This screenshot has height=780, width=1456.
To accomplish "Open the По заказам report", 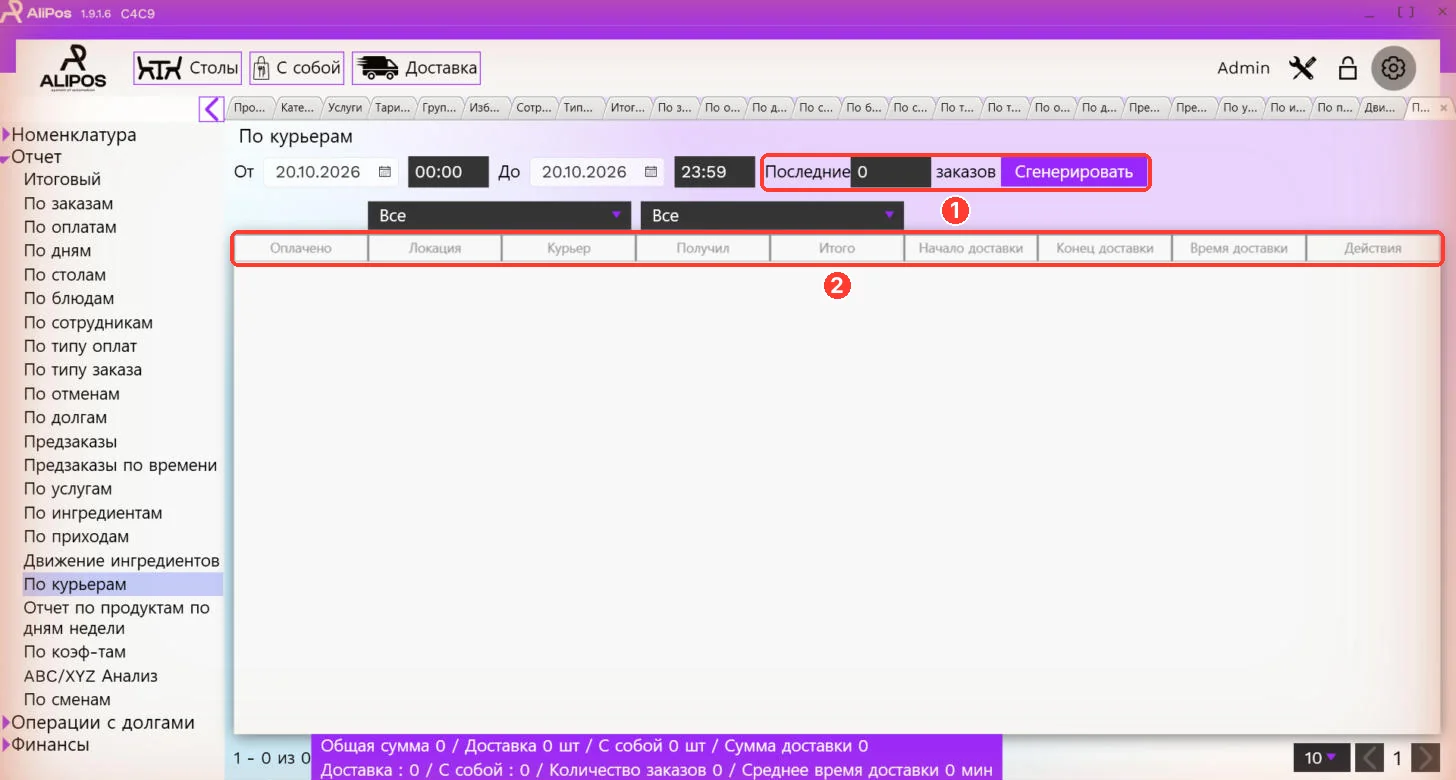I will tap(68, 204).
